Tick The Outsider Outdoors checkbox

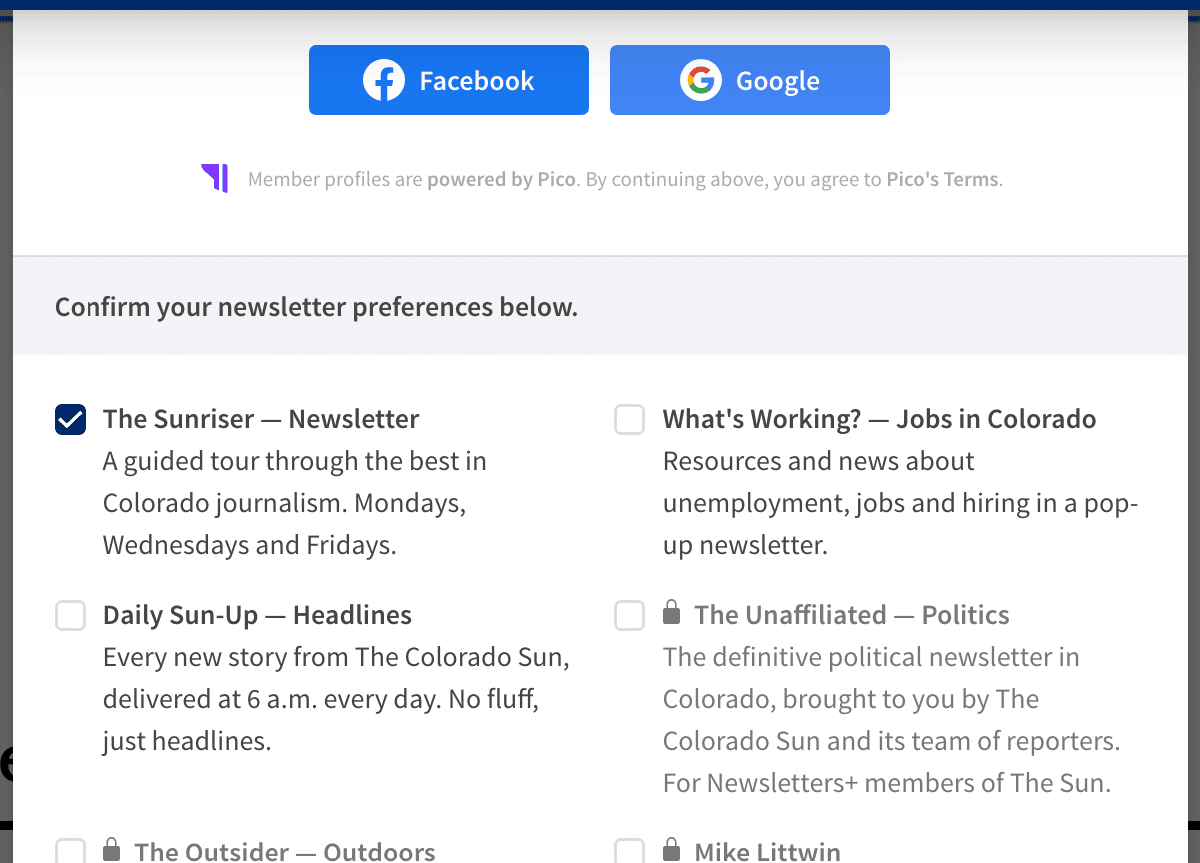tap(70, 851)
